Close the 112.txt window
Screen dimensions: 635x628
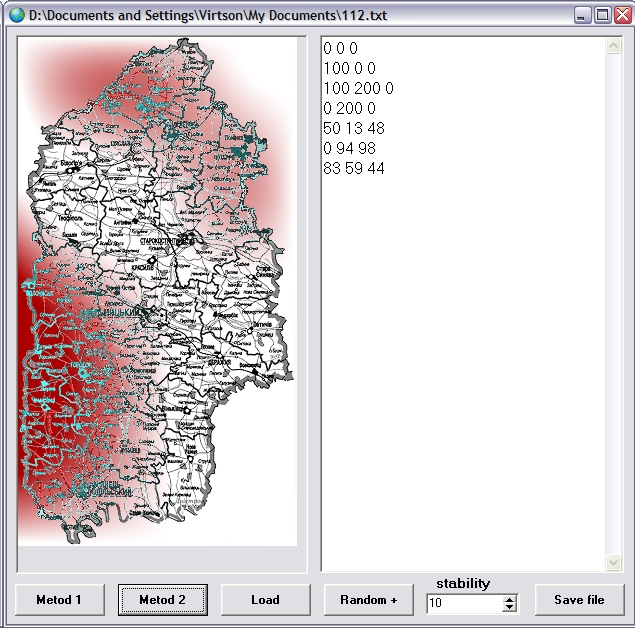623,15
